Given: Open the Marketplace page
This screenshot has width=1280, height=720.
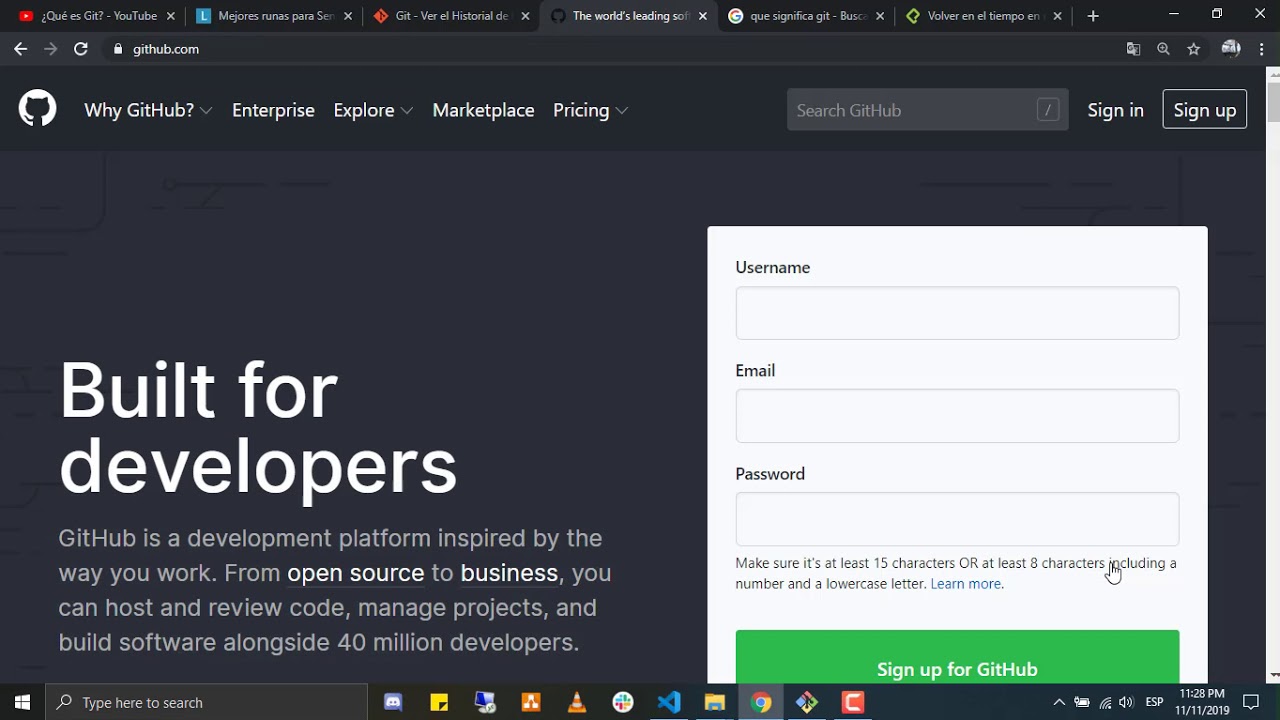Looking at the screenshot, I should 483,110.
